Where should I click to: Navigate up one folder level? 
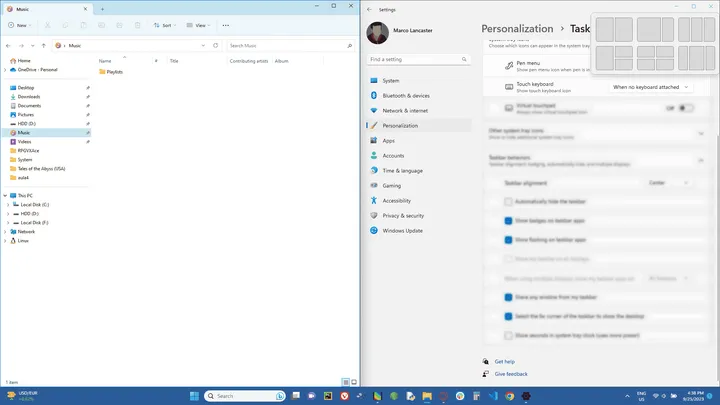[x=43, y=45]
